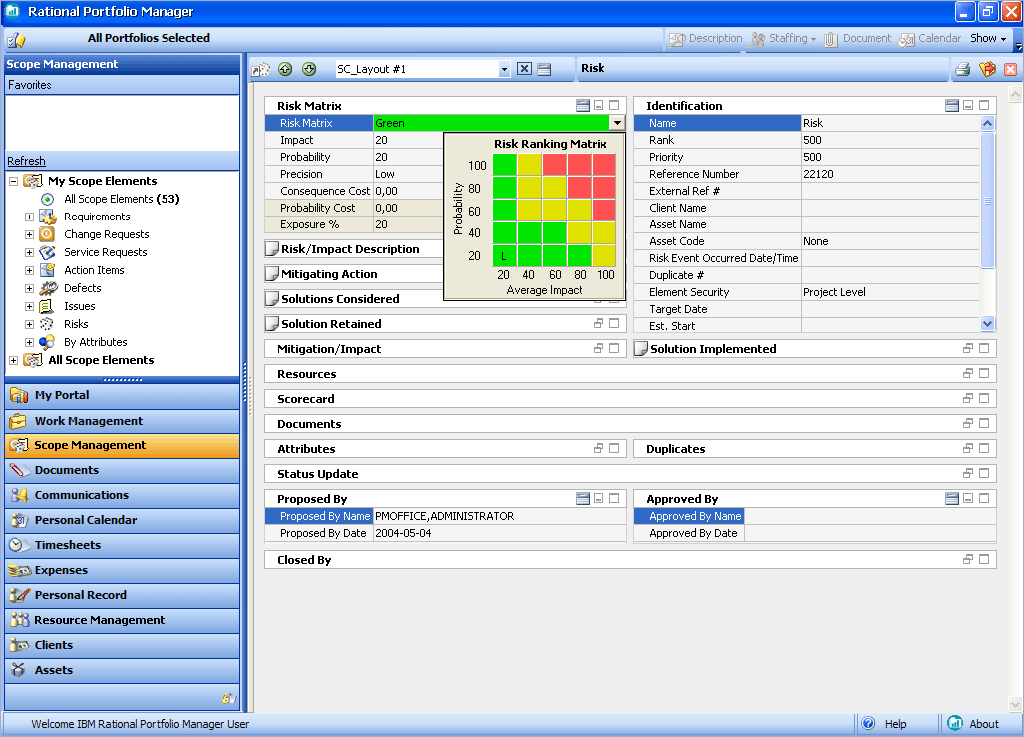Image resolution: width=1024 pixels, height=737 pixels.
Task: Restore the Documents portlet
Action: click(x=968, y=423)
